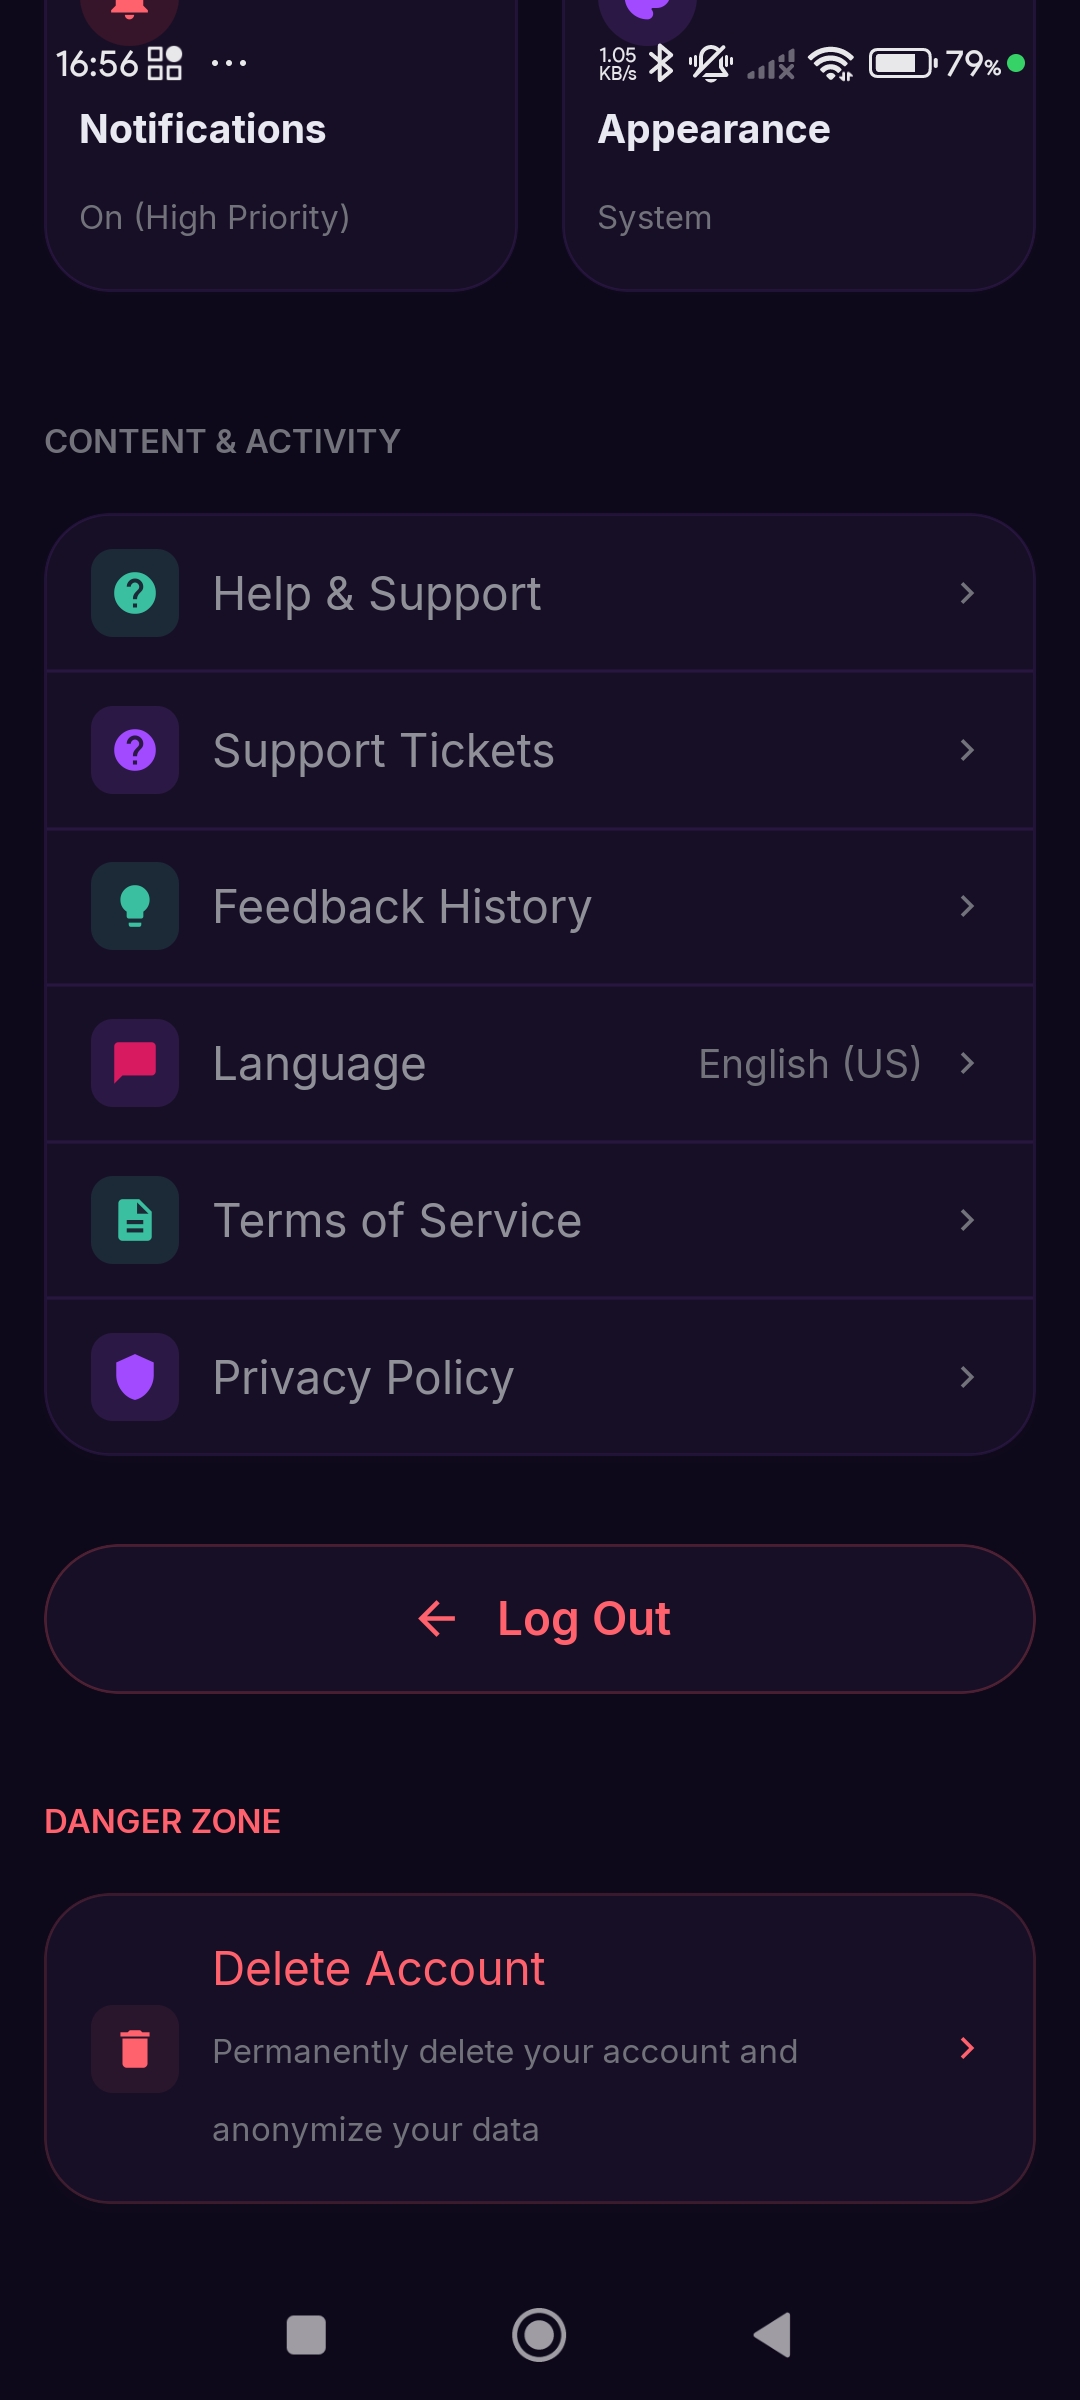This screenshot has height=2400, width=1080.
Task: Tap the Privacy Policy shield icon
Action: tap(135, 1377)
